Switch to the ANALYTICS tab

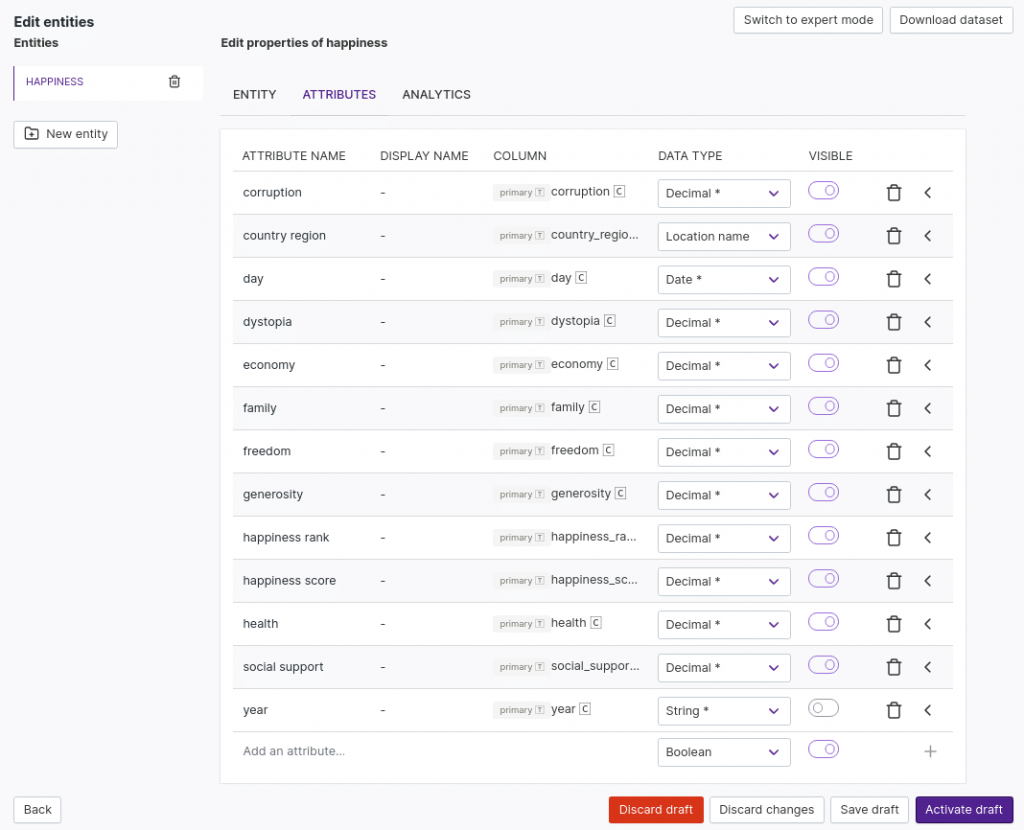coord(436,95)
